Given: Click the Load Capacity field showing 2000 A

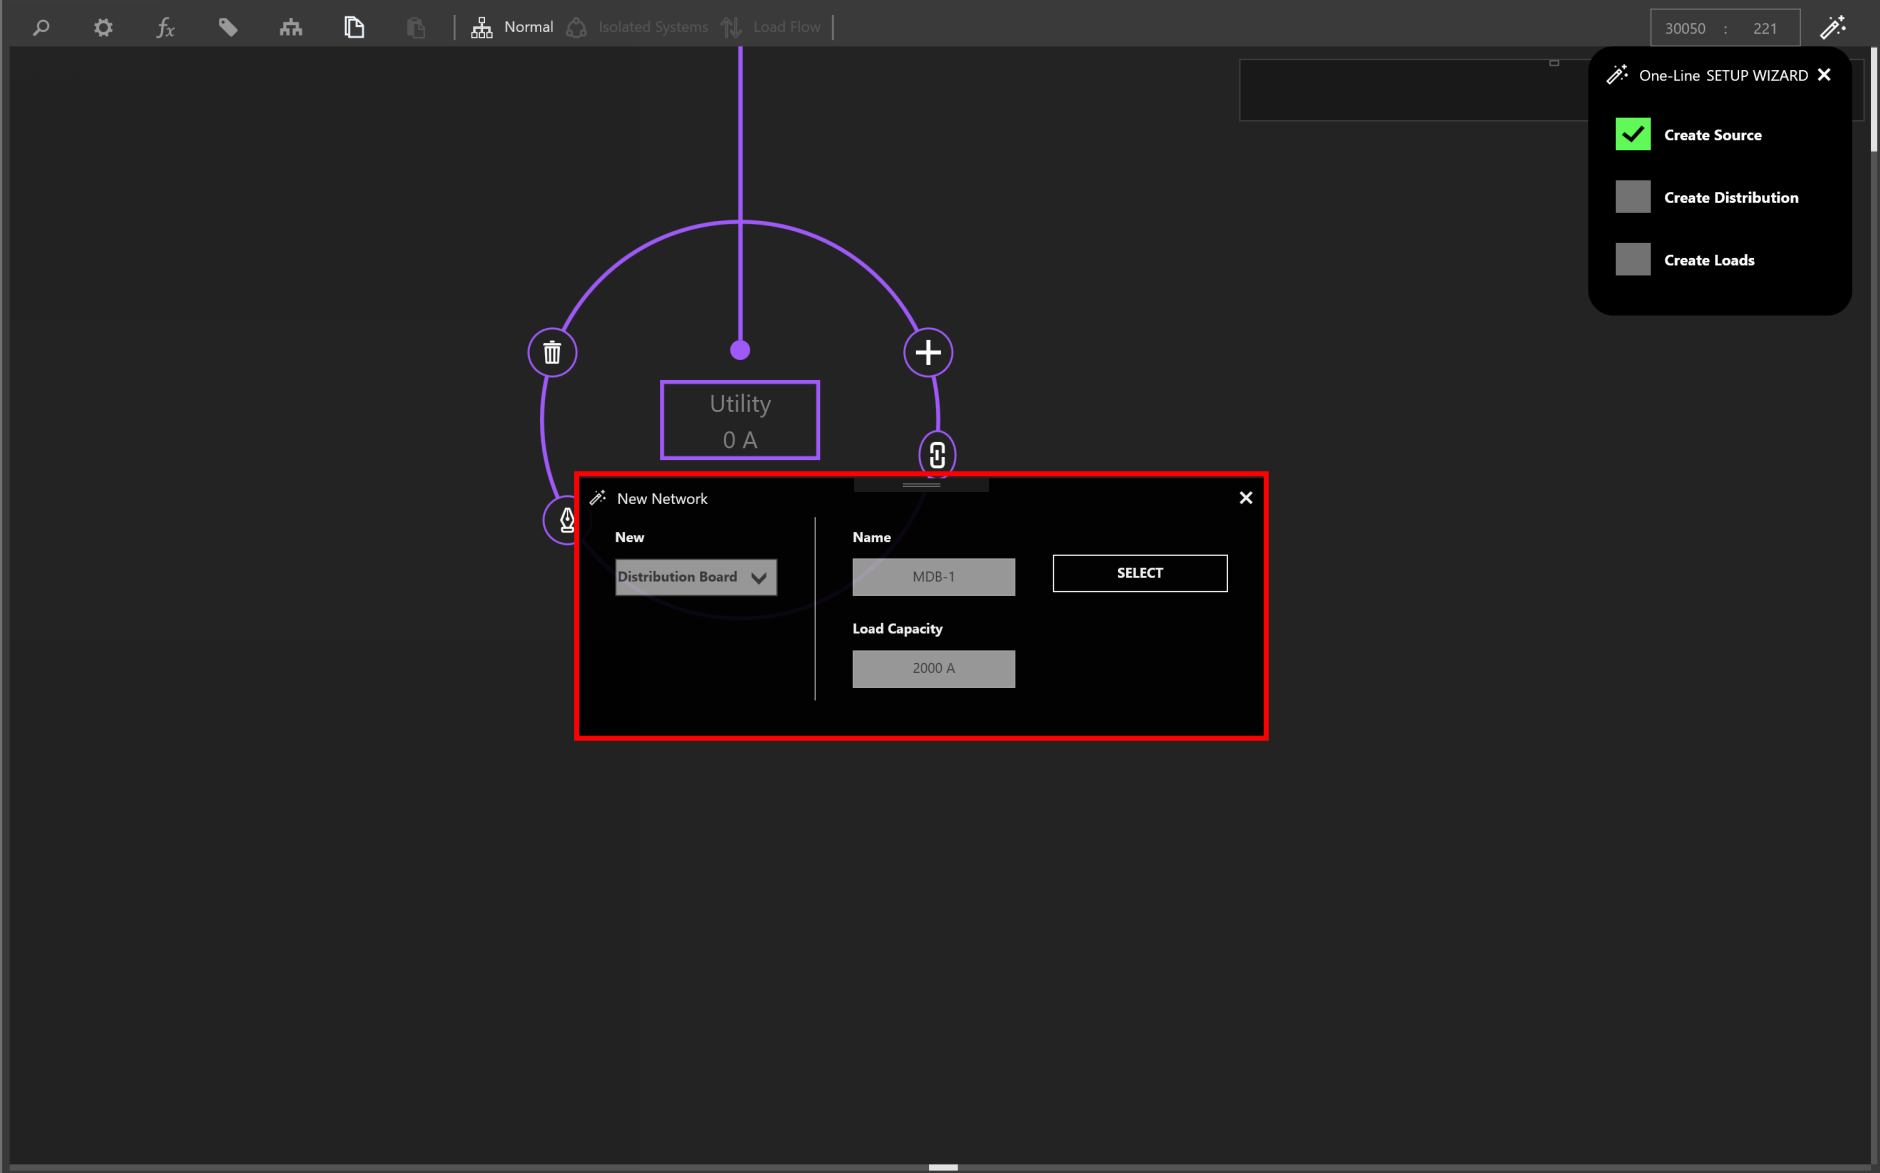Looking at the screenshot, I should coord(933,669).
